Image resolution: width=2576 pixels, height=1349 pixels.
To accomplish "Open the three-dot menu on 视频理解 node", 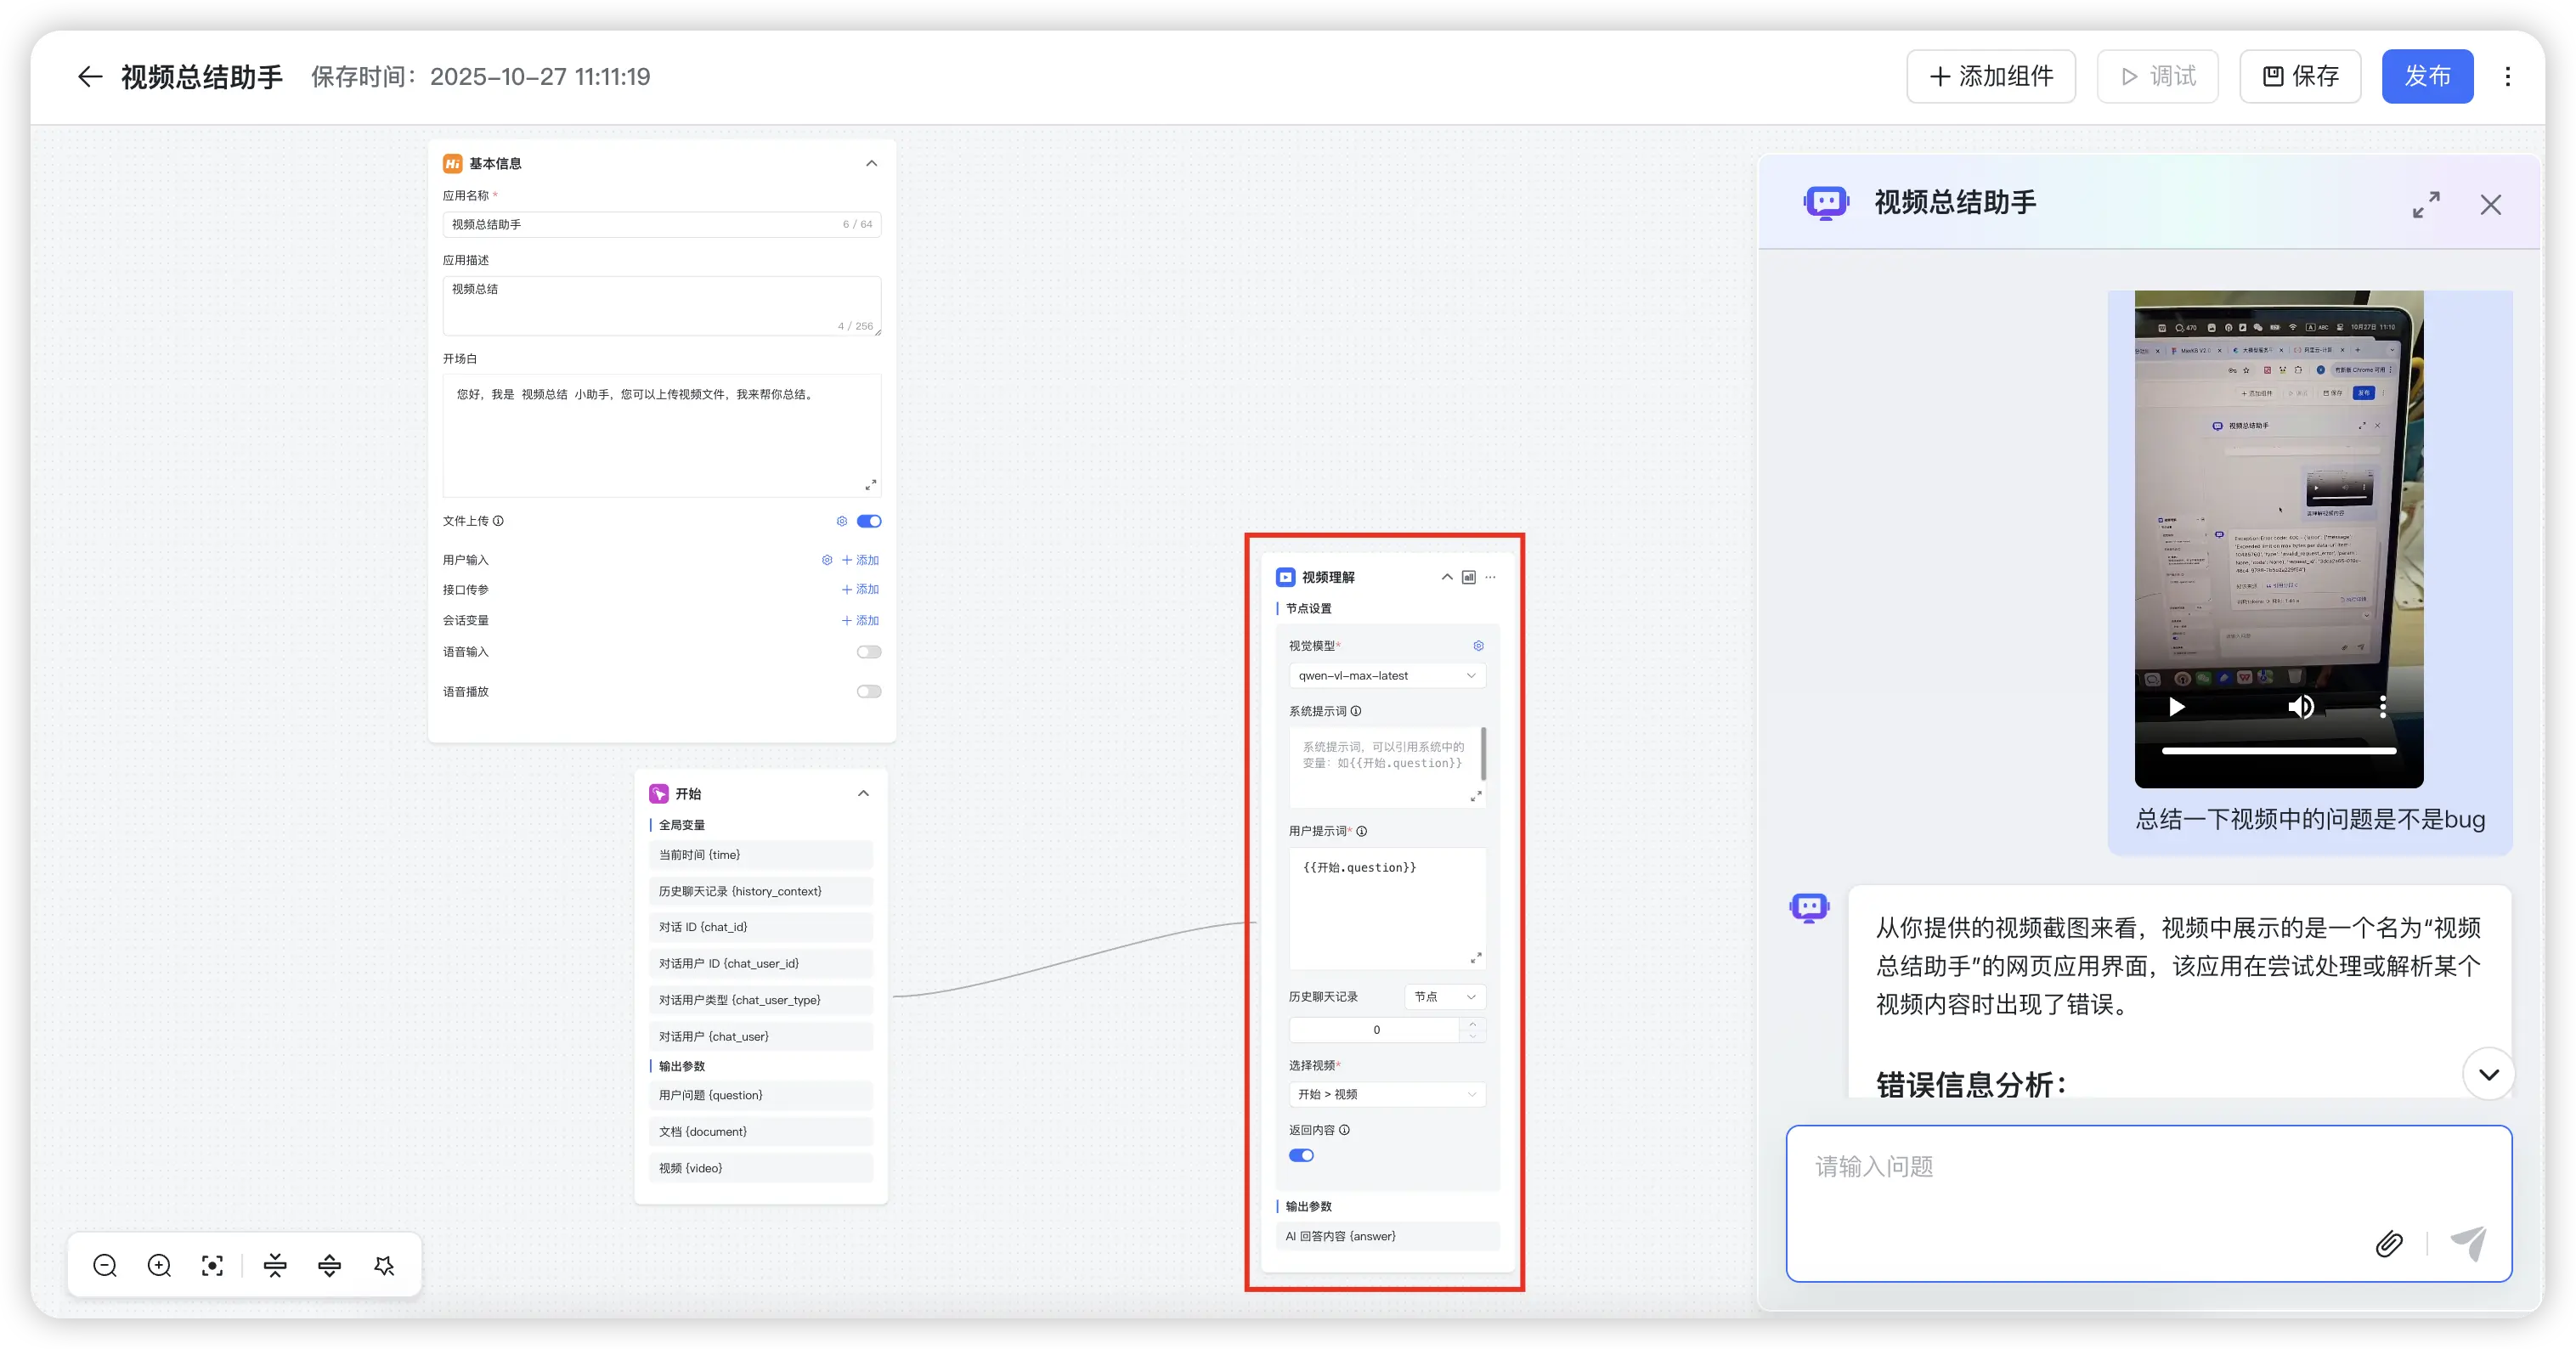I will (1491, 577).
